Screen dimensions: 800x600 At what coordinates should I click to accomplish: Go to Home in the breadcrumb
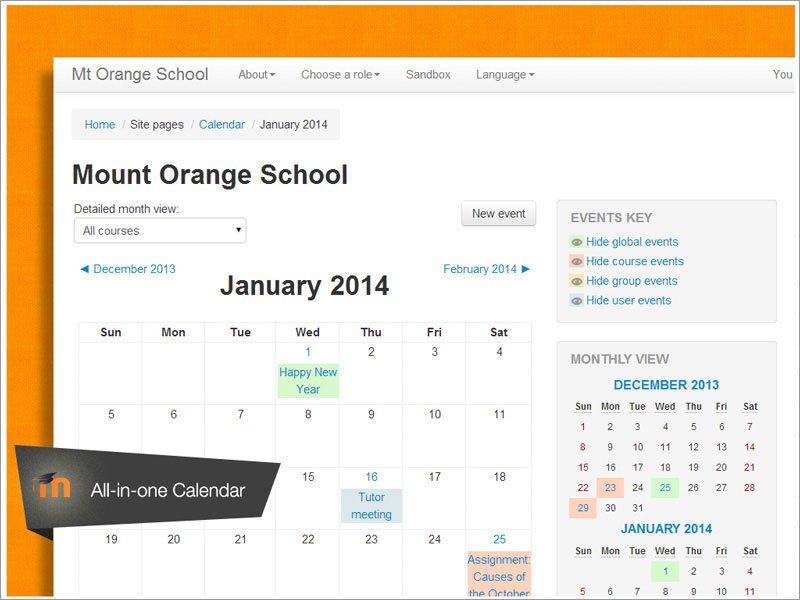pyautogui.click(x=100, y=124)
